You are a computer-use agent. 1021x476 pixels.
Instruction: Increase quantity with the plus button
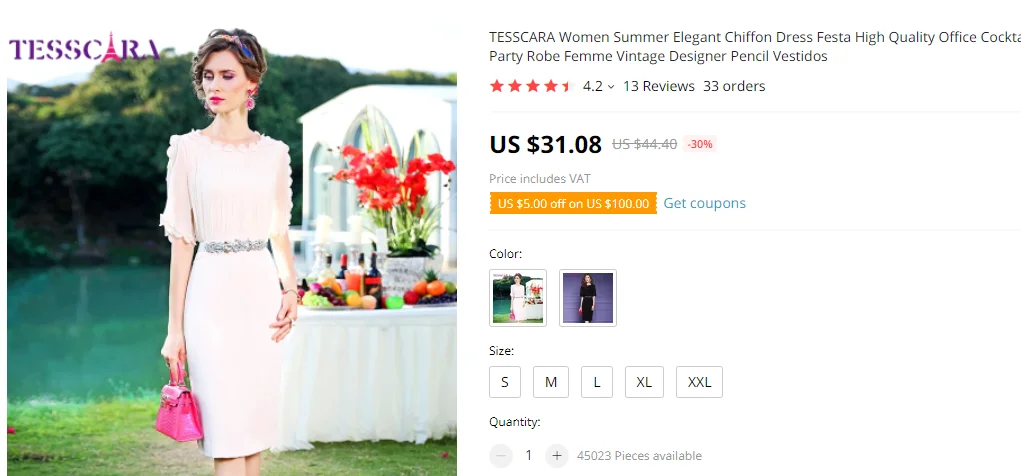tap(556, 456)
